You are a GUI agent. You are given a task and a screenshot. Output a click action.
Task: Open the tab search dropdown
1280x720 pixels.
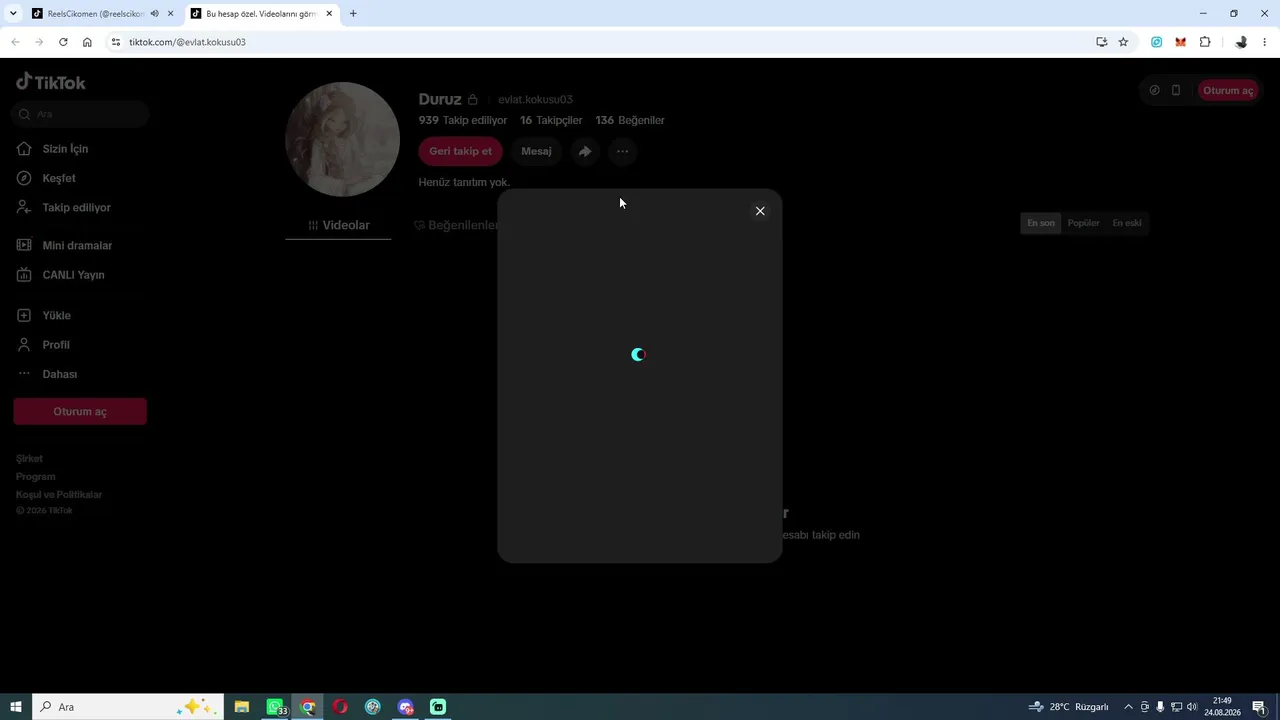(13, 14)
